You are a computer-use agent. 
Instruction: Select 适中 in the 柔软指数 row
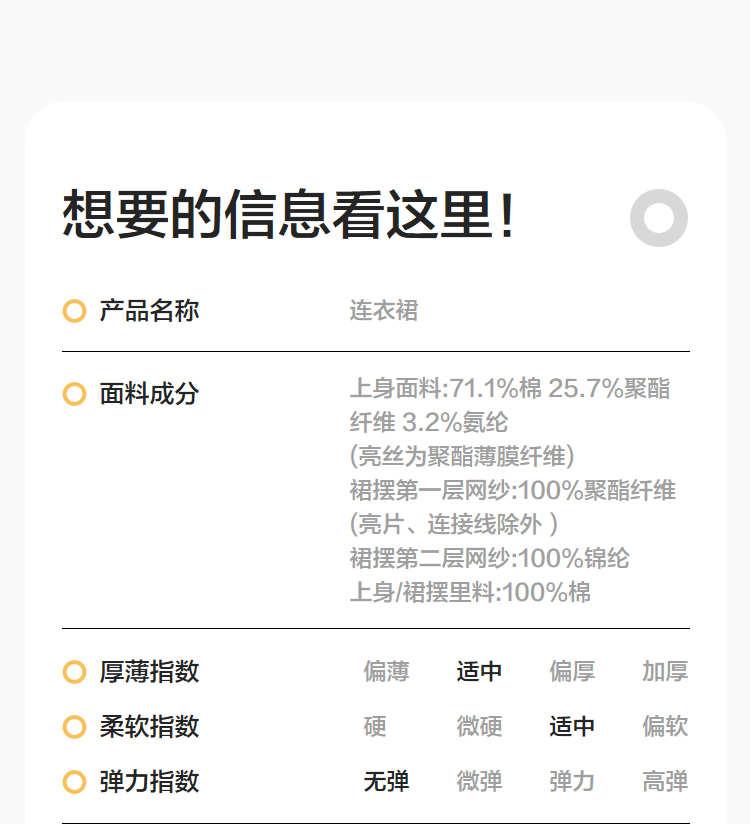pos(572,727)
